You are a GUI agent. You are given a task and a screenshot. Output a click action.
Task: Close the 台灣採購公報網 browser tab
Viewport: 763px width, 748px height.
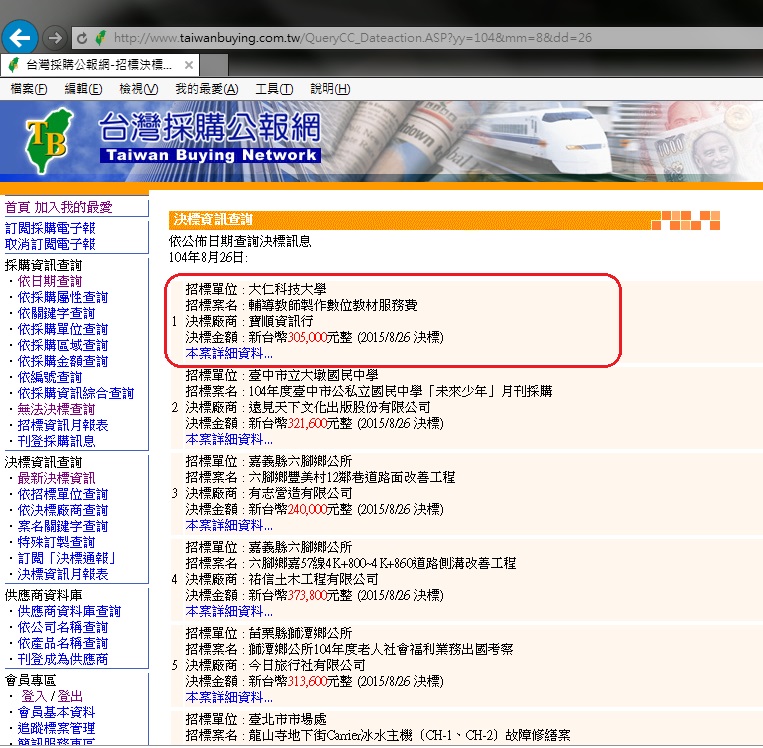[x=189, y=65]
